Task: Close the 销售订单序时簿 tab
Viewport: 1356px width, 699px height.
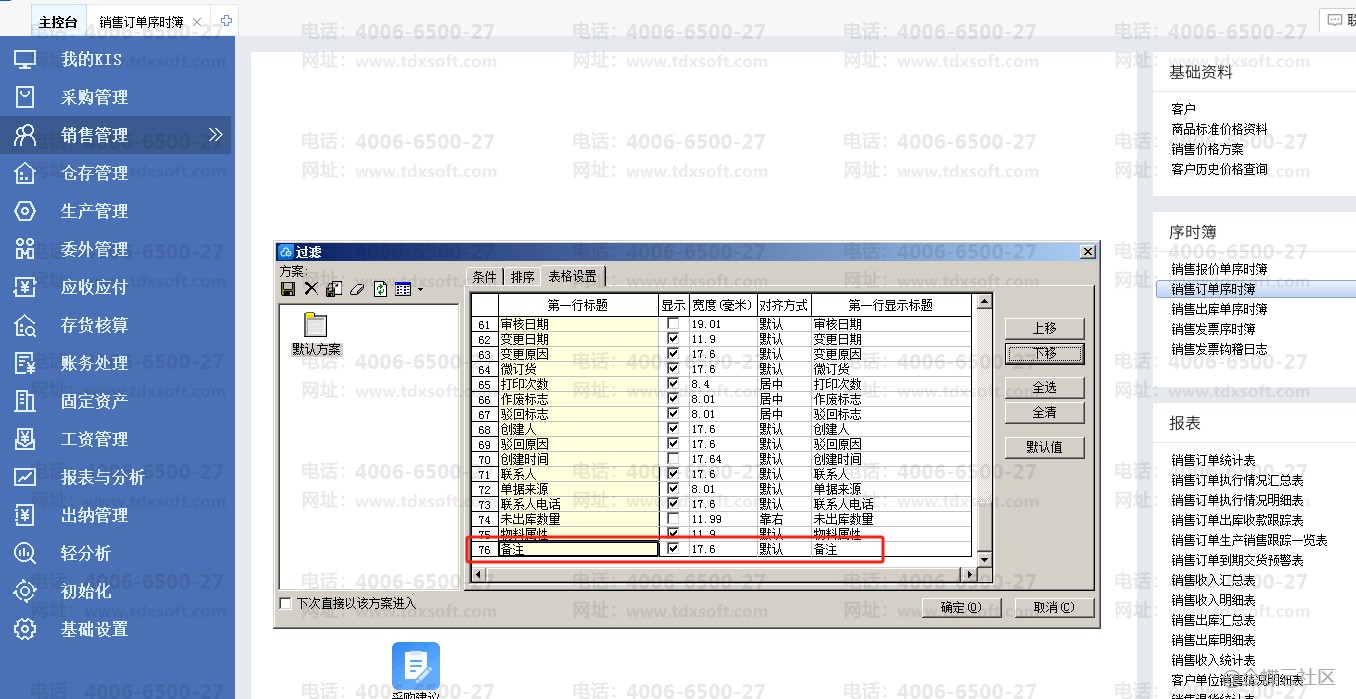Action: click(x=197, y=21)
